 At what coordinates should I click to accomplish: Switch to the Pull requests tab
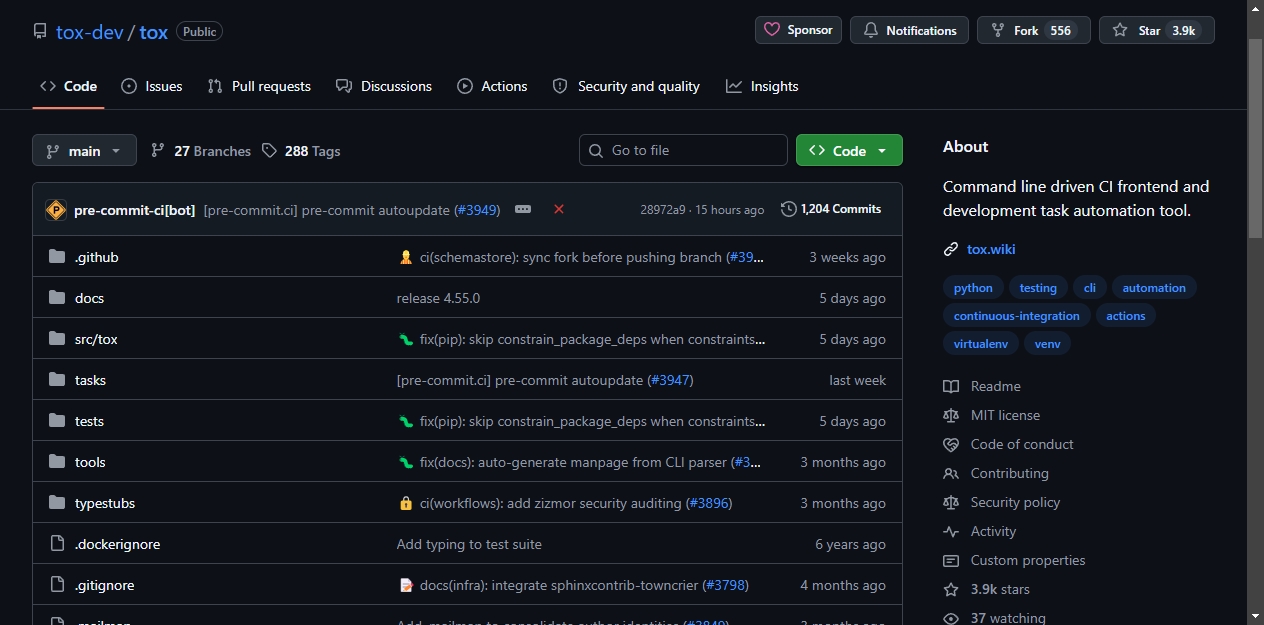(x=259, y=86)
